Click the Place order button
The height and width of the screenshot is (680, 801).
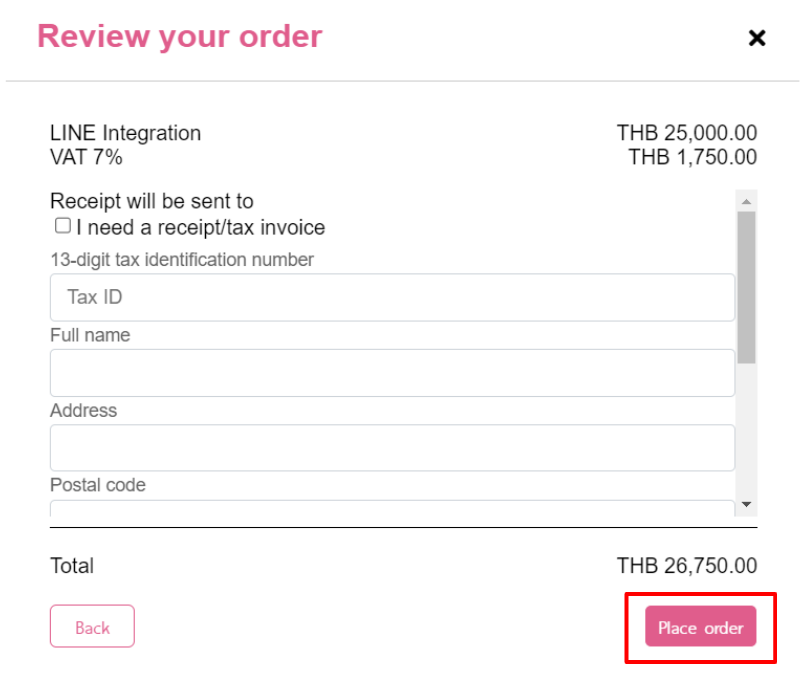700,626
